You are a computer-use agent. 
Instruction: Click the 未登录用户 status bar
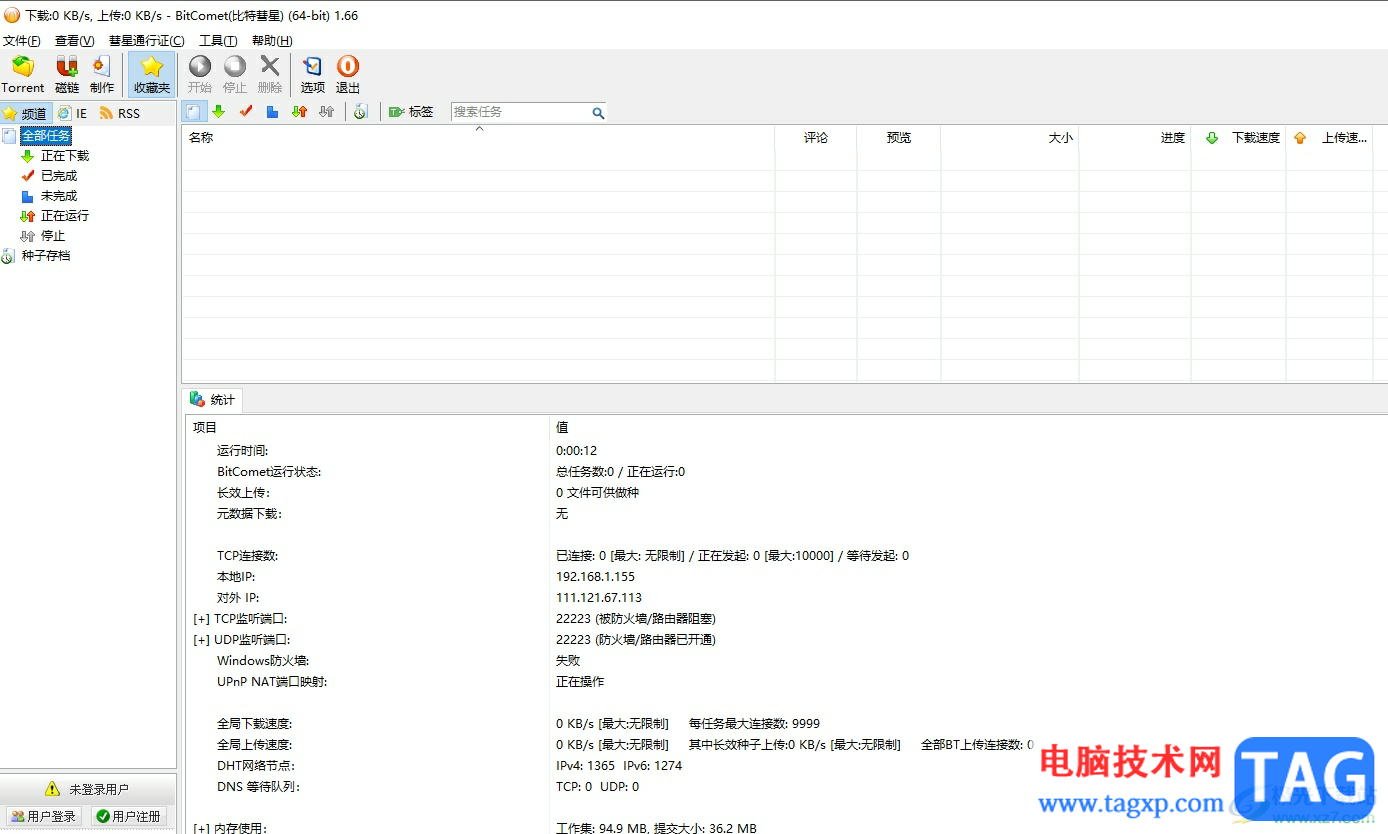[88, 789]
